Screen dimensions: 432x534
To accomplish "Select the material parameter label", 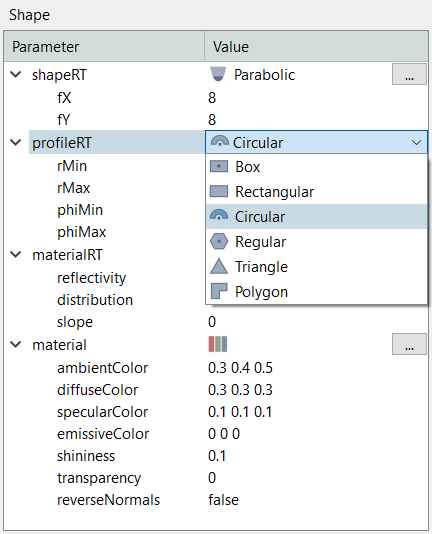I will [x=59, y=345].
